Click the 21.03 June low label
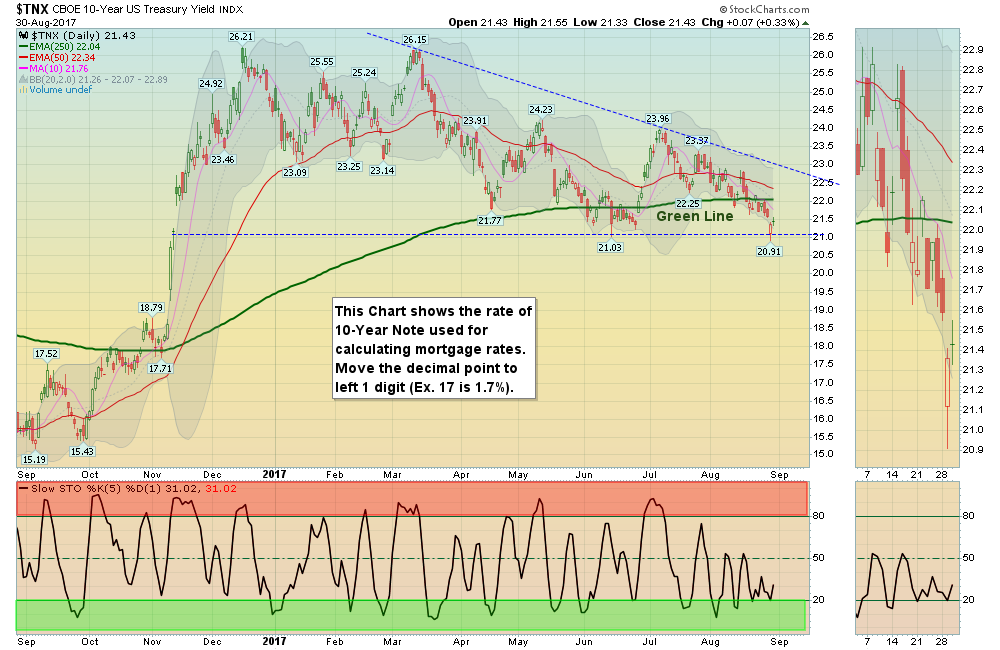Image resolution: width=1000 pixels, height=650 pixels. click(610, 247)
